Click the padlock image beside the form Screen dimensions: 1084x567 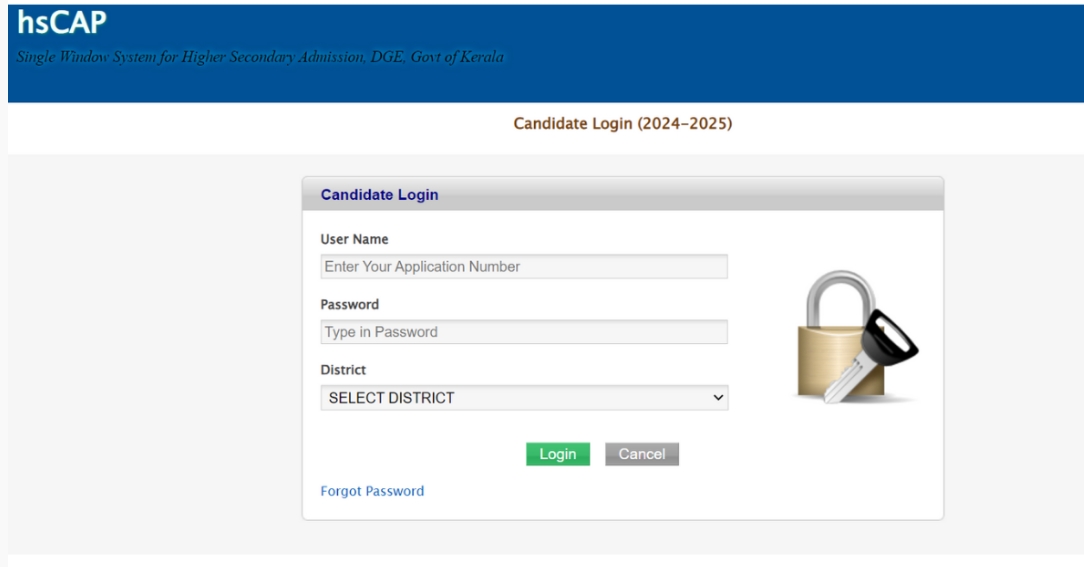pyautogui.click(x=857, y=337)
